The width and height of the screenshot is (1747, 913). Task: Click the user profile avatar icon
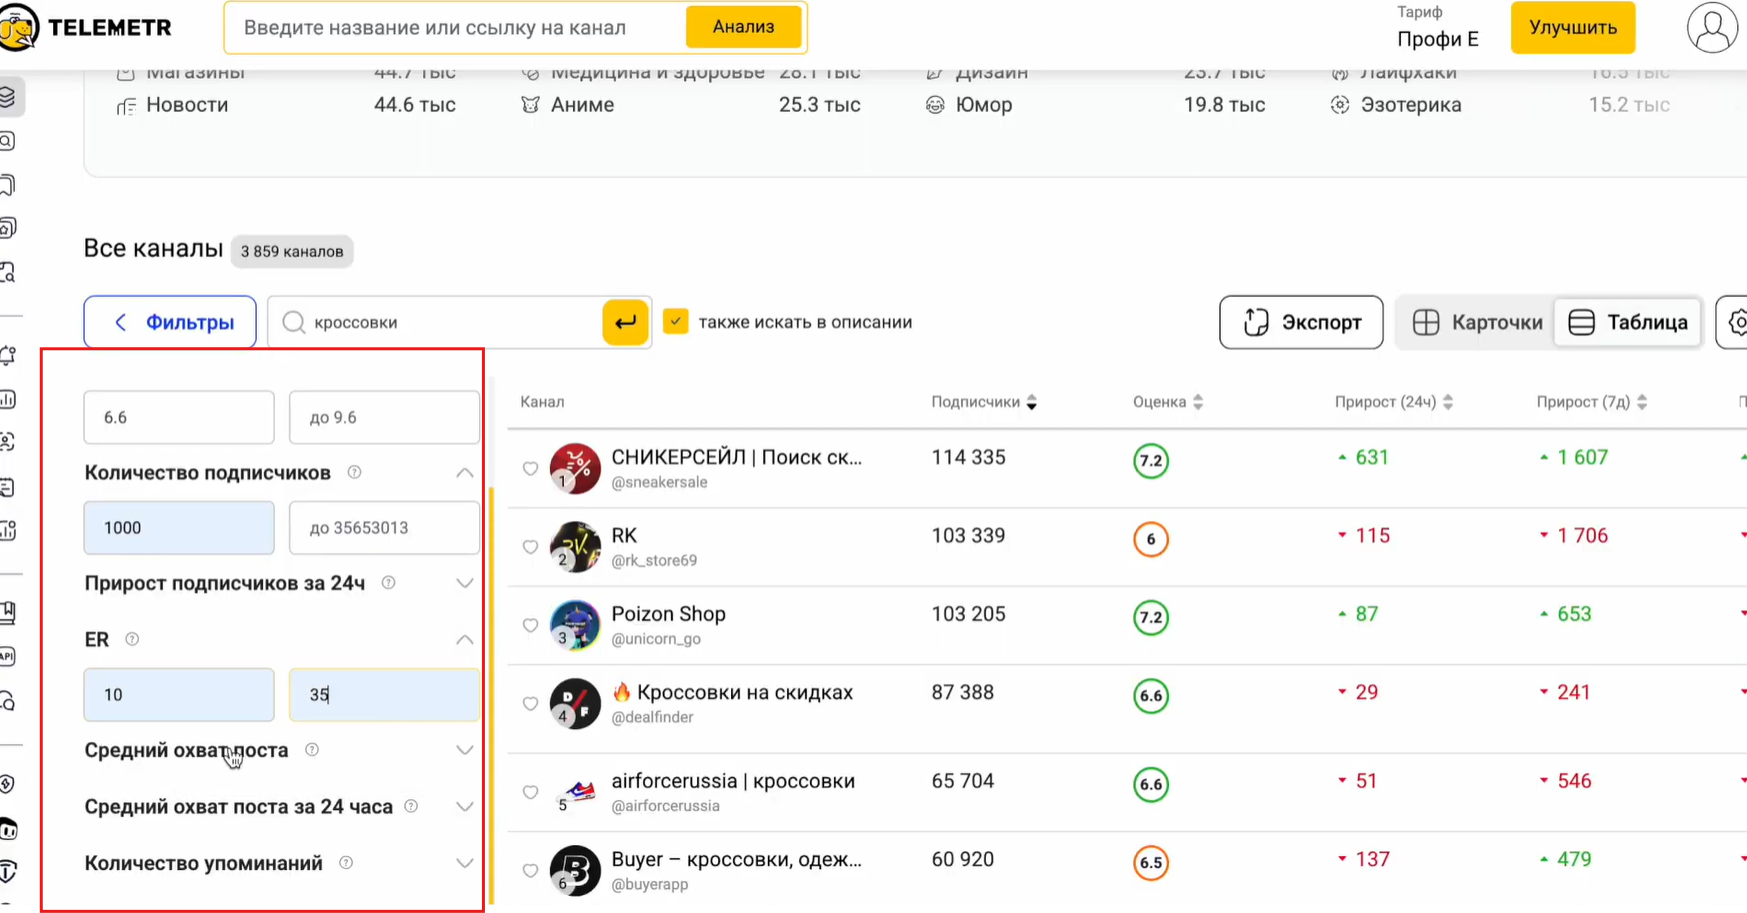1711,28
